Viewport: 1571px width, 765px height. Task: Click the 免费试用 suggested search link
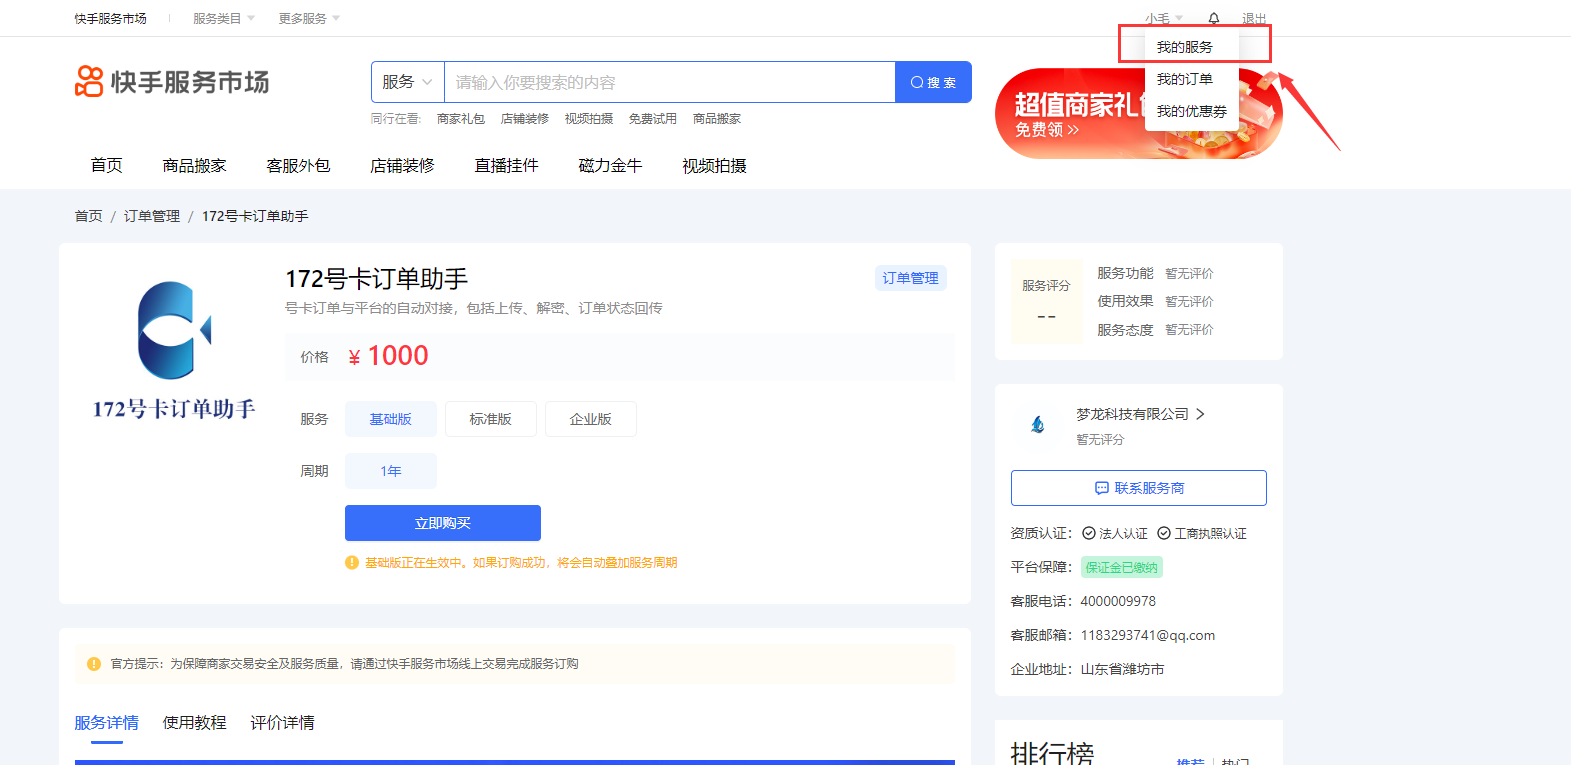(x=653, y=118)
